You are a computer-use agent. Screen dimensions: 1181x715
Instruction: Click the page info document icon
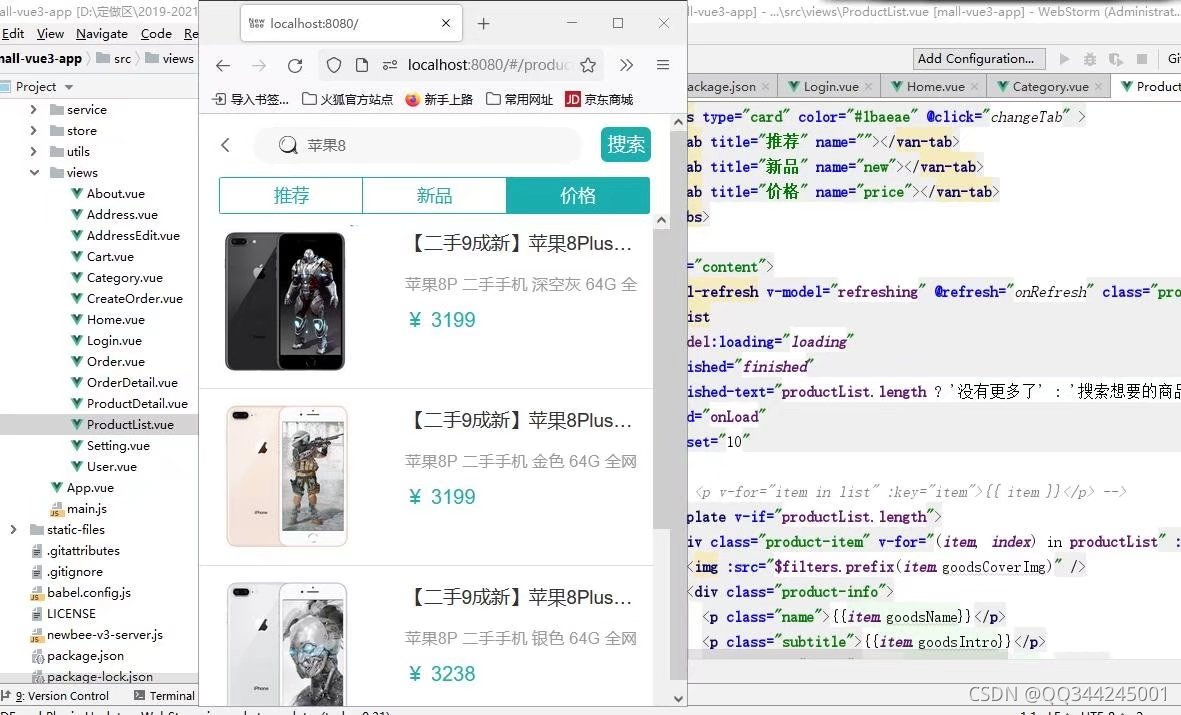(x=362, y=66)
